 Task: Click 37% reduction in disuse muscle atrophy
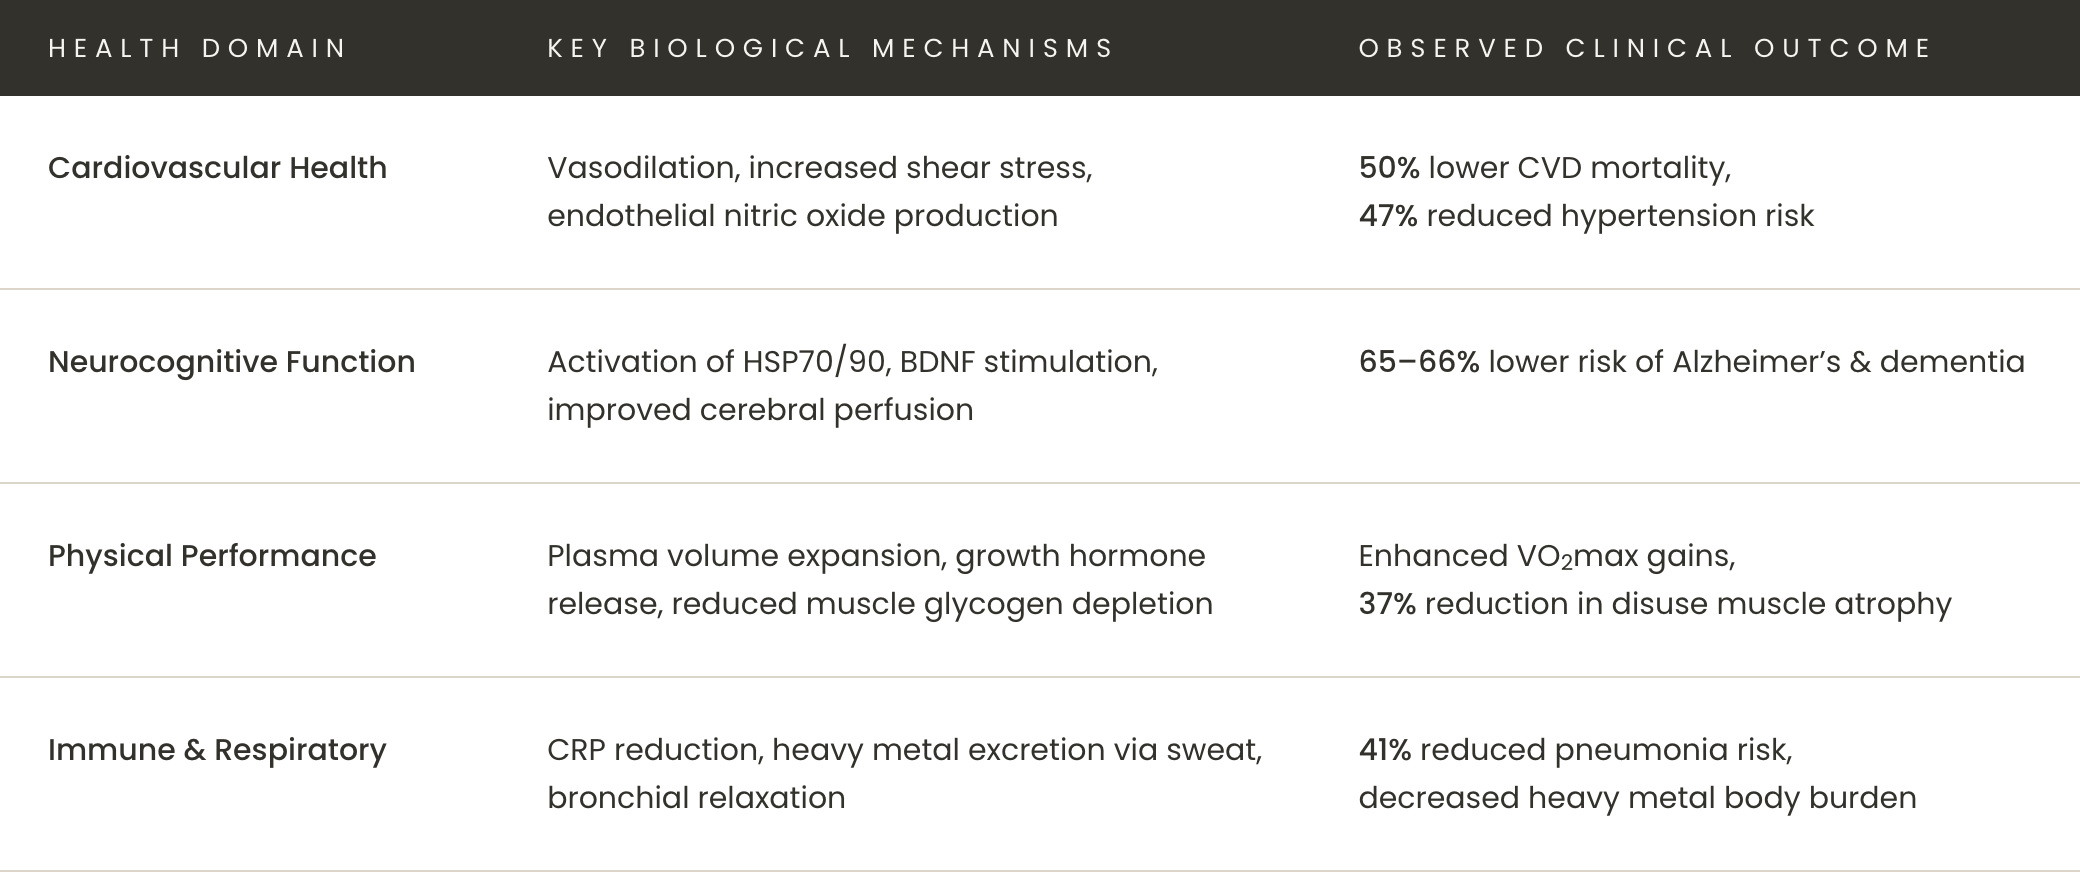click(x=1655, y=604)
